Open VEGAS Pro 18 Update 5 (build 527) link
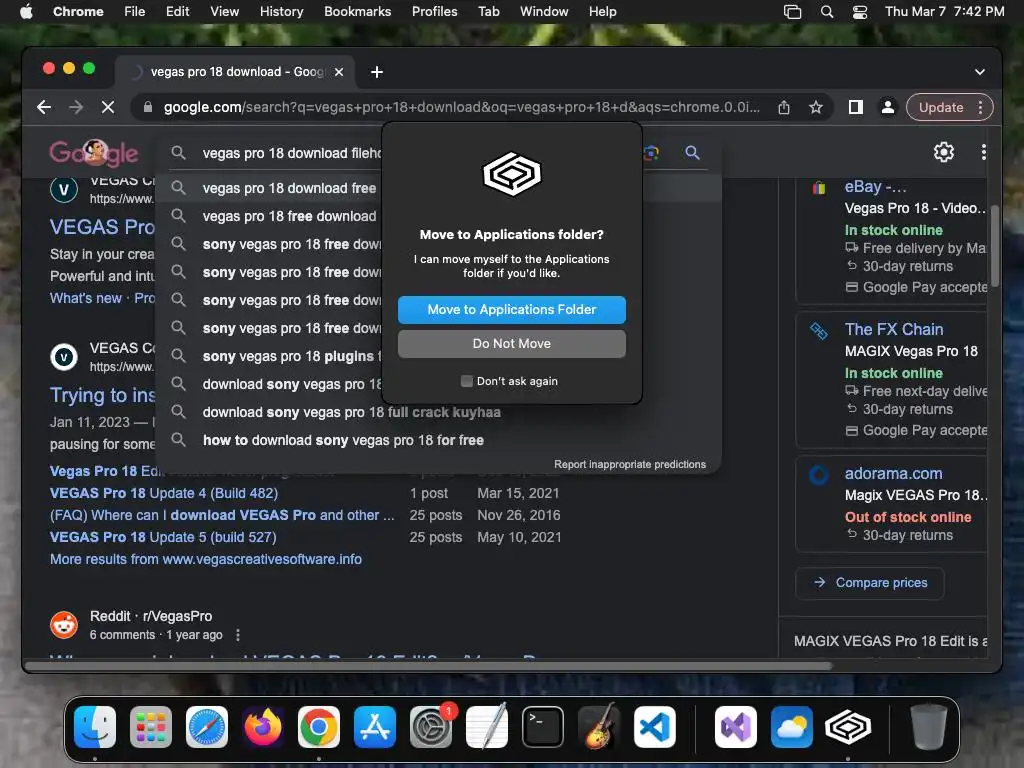The width and height of the screenshot is (1024, 768). tap(163, 537)
